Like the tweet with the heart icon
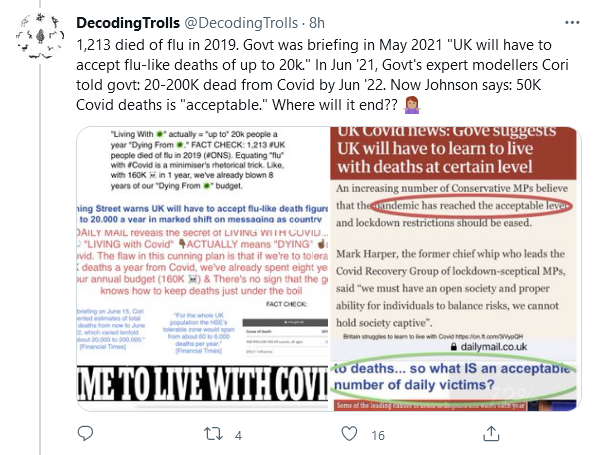This screenshot has width=598, height=455. [349, 434]
